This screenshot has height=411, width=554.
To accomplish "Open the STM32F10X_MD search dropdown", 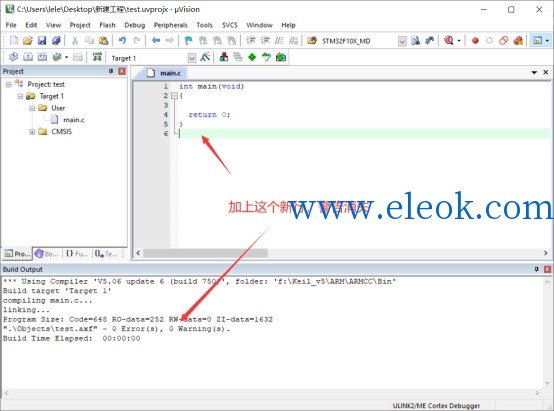I will [x=402, y=41].
